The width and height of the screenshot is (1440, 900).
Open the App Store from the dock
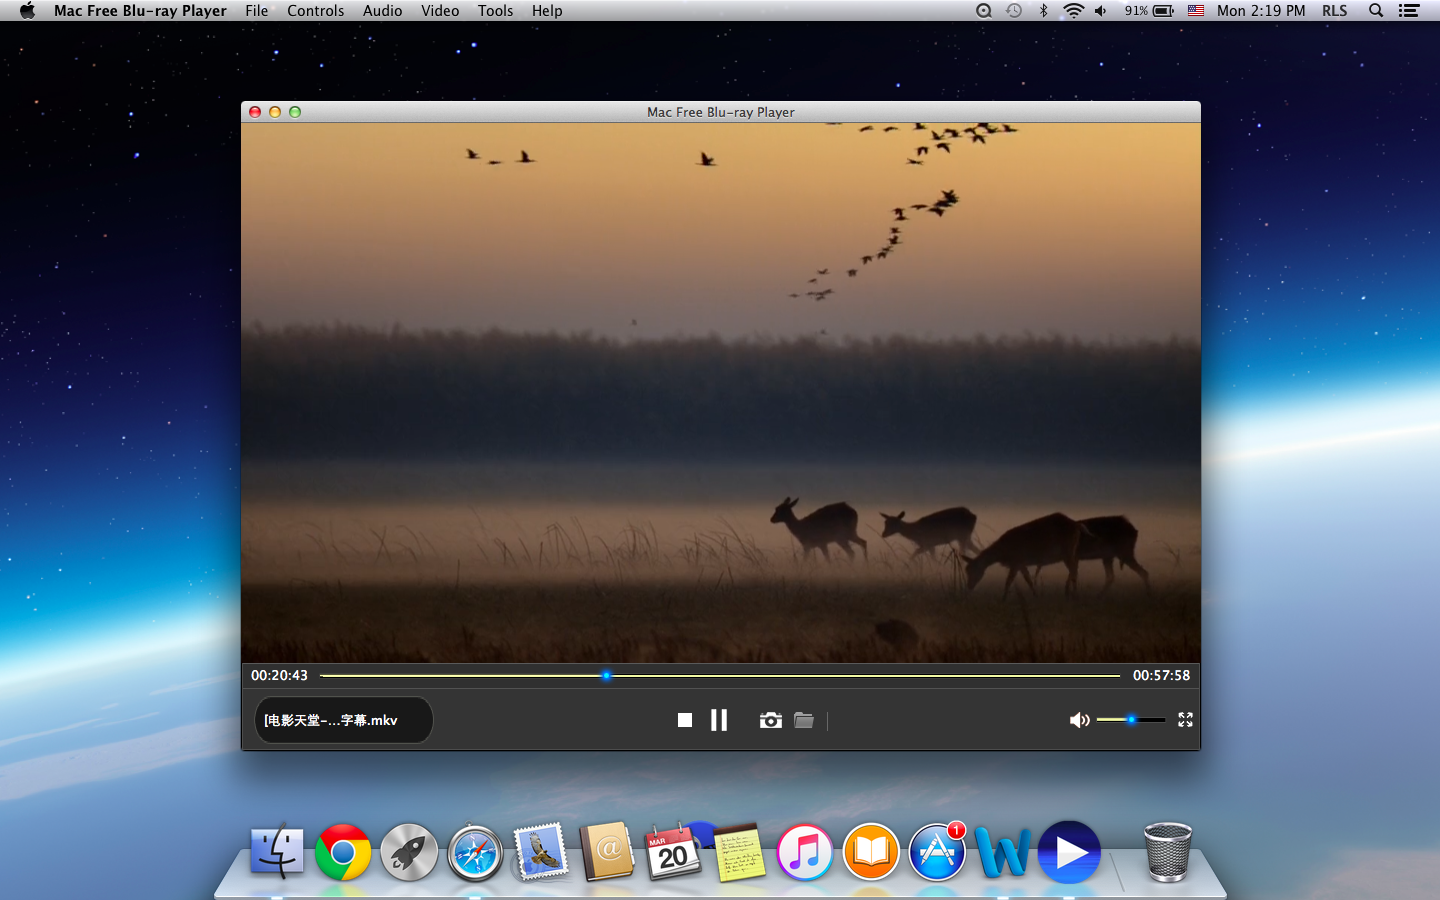(937, 853)
